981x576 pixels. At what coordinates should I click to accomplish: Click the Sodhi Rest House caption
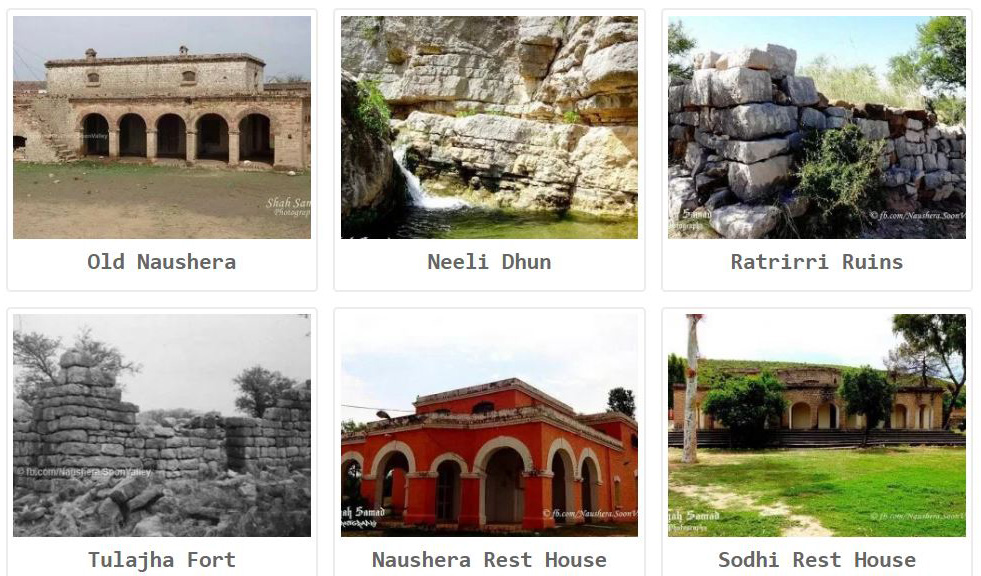(x=816, y=560)
